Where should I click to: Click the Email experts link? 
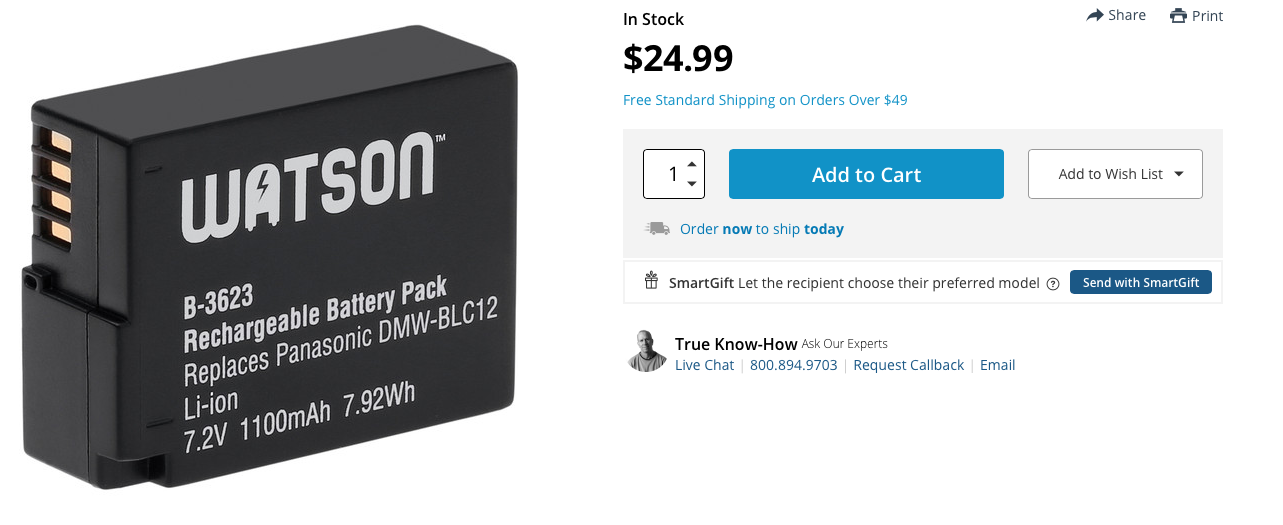[997, 365]
